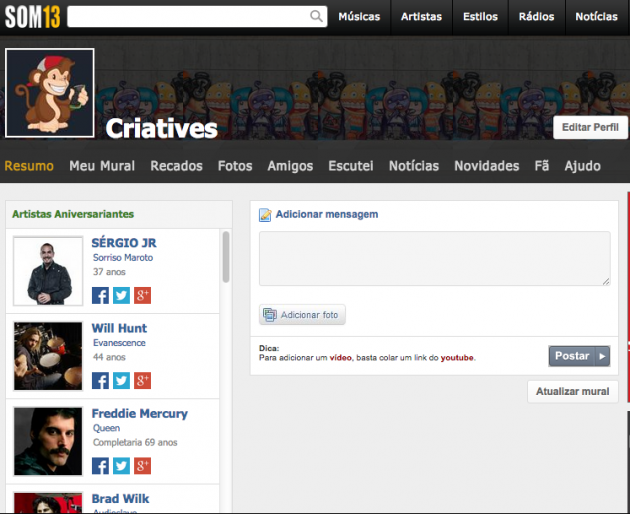
Task: Click the Editar Perfil button
Action: [590, 127]
